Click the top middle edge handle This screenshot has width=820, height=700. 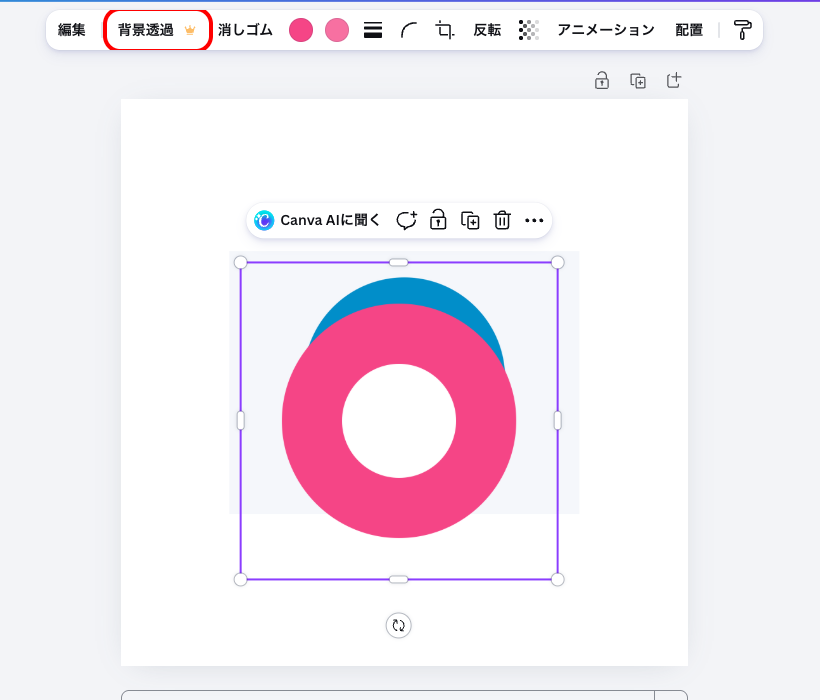(398, 262)
